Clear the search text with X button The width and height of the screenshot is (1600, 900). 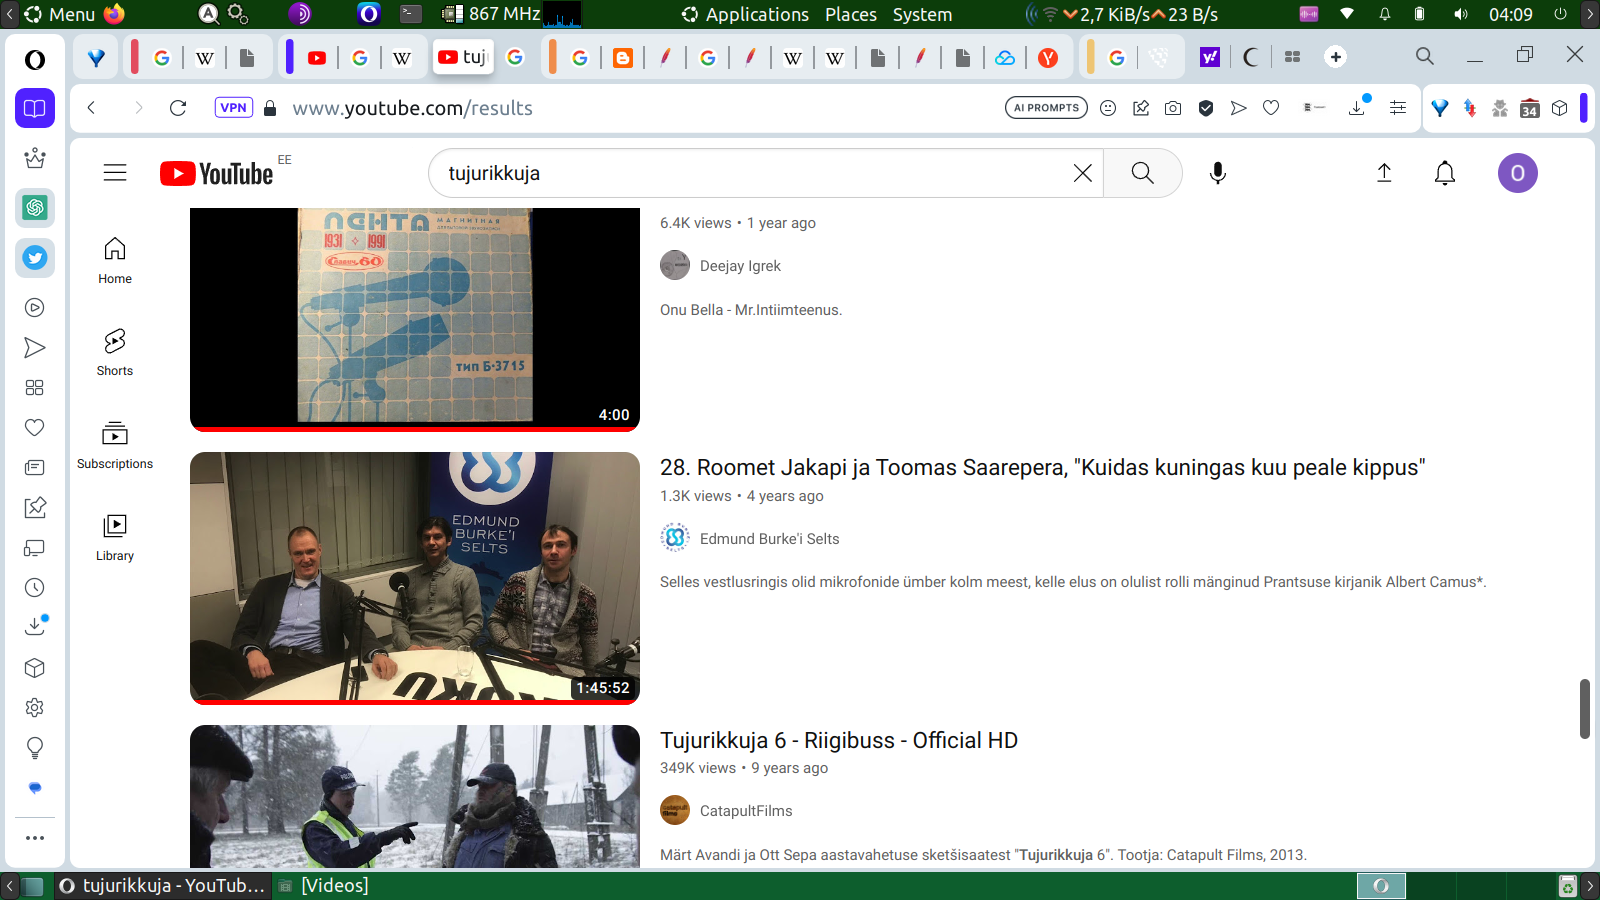tap(1082, 173)
